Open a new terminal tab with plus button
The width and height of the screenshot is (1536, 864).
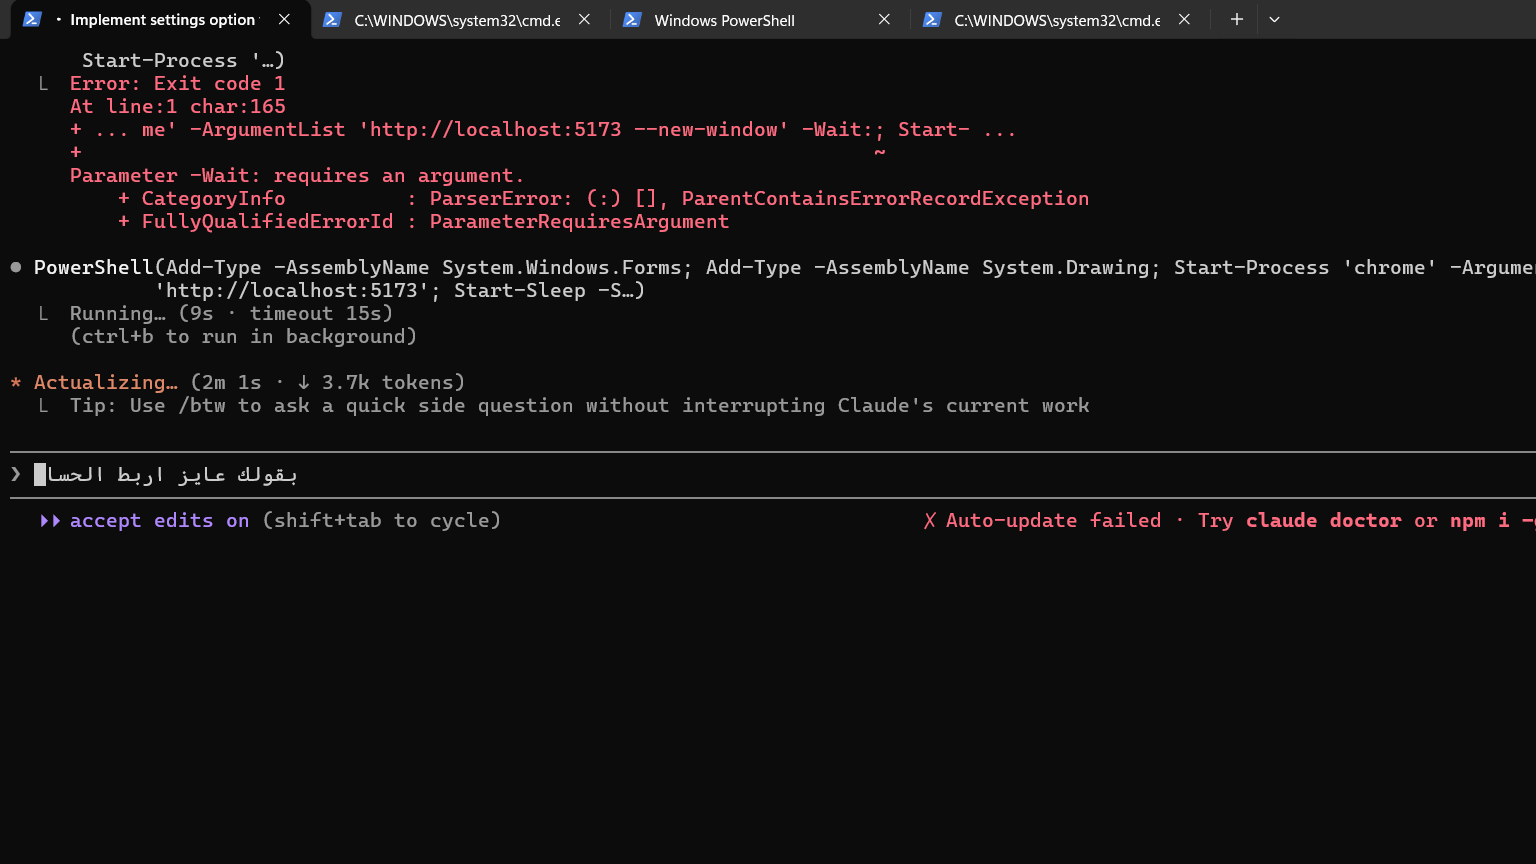point(1237,19)
